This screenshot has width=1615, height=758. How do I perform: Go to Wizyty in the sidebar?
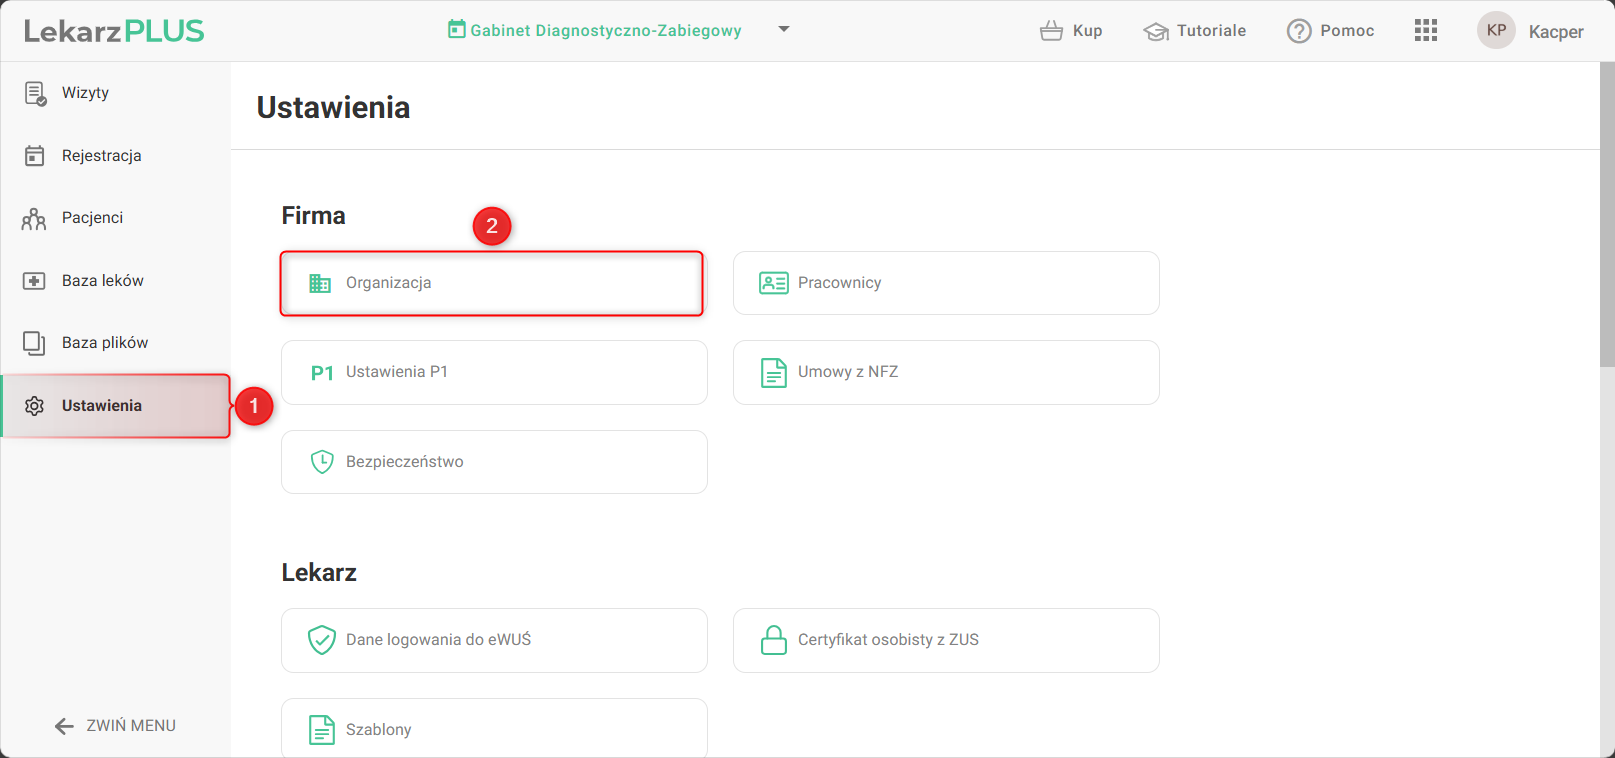(85, 93)
